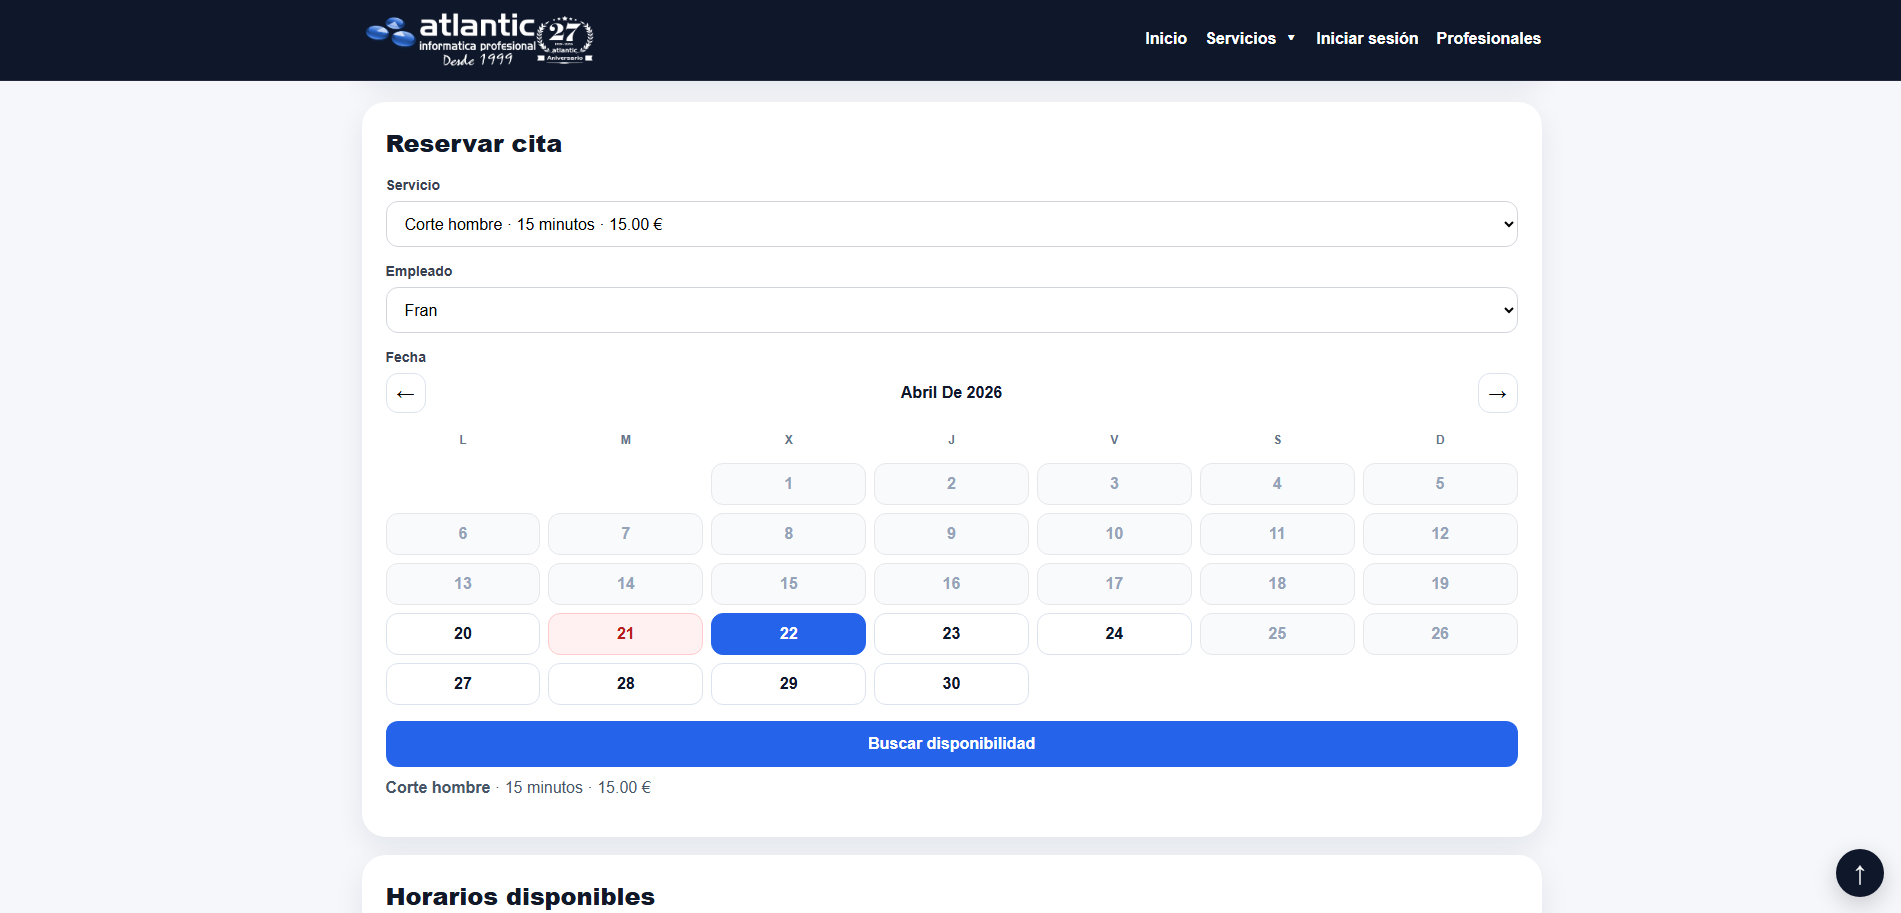Click the Iniciar sesión link

point(1366,39)
